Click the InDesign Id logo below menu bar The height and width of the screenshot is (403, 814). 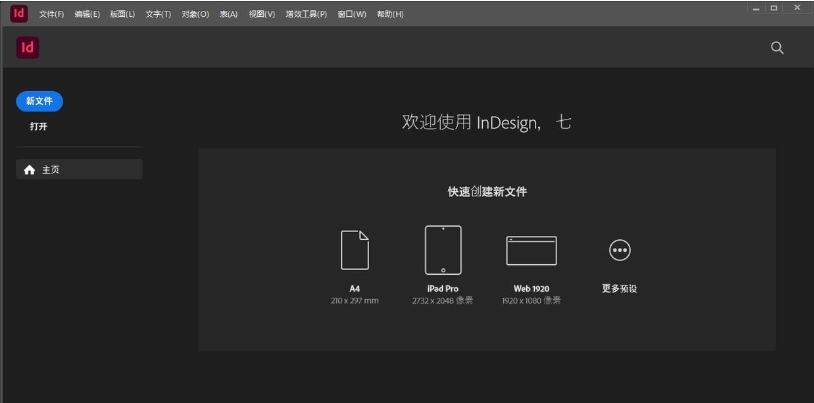pyautogui.click(x=28, y=47)
